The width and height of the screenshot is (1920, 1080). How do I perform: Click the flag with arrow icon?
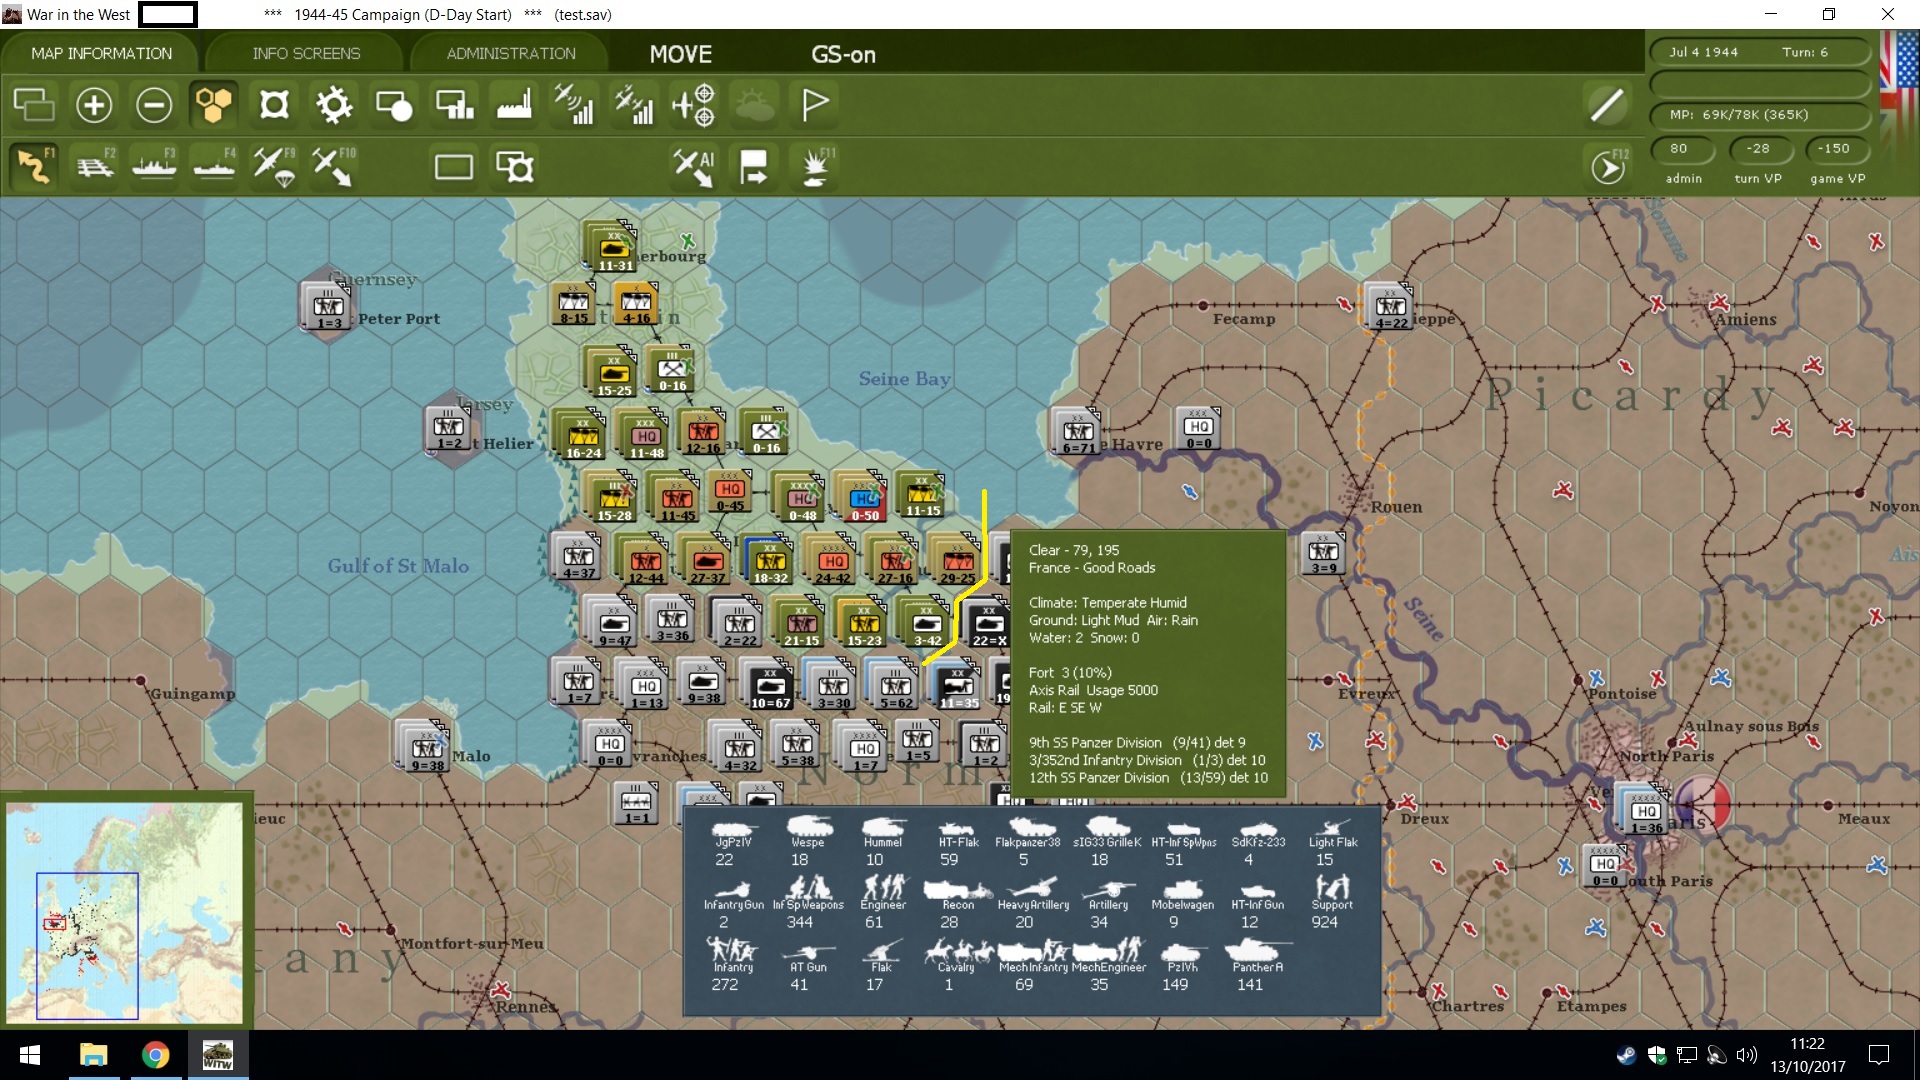(x=754, y=166)
